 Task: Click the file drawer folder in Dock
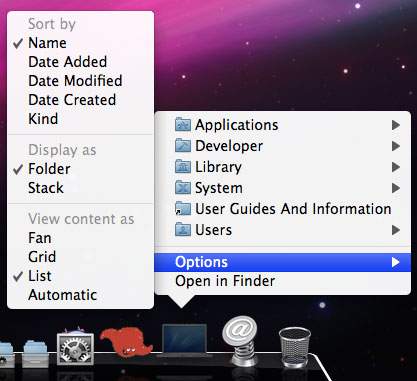point(36,353)
